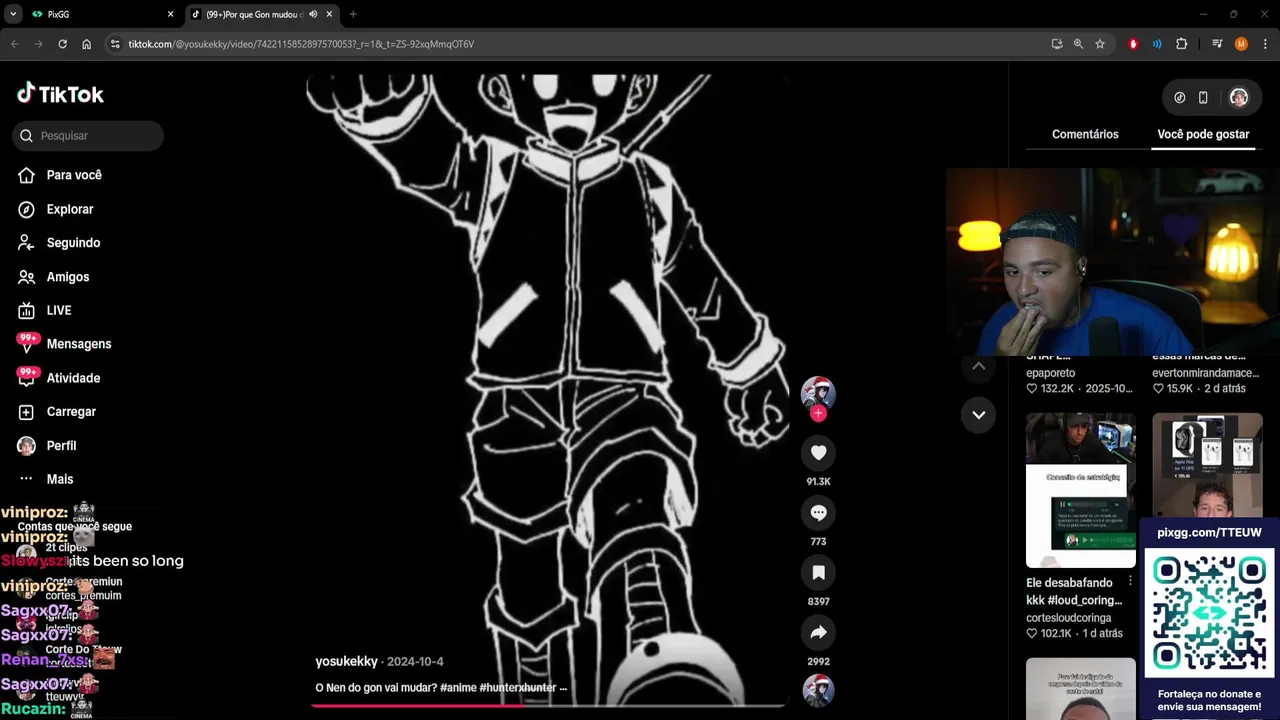1280x720 pixels.
Task: Open the Chrome three-dot menu
Action: pos(1265,44)
